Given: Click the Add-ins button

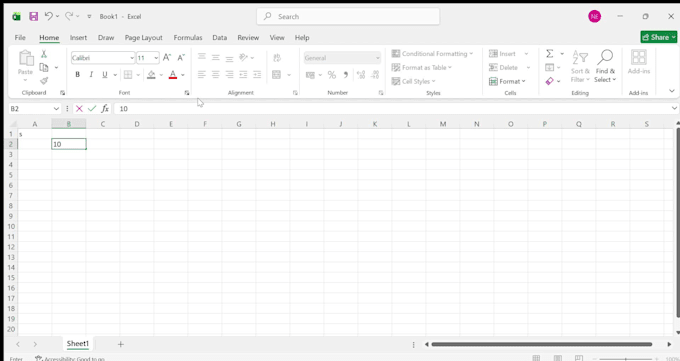Looking at the screenshot, I should coord(638,62).
